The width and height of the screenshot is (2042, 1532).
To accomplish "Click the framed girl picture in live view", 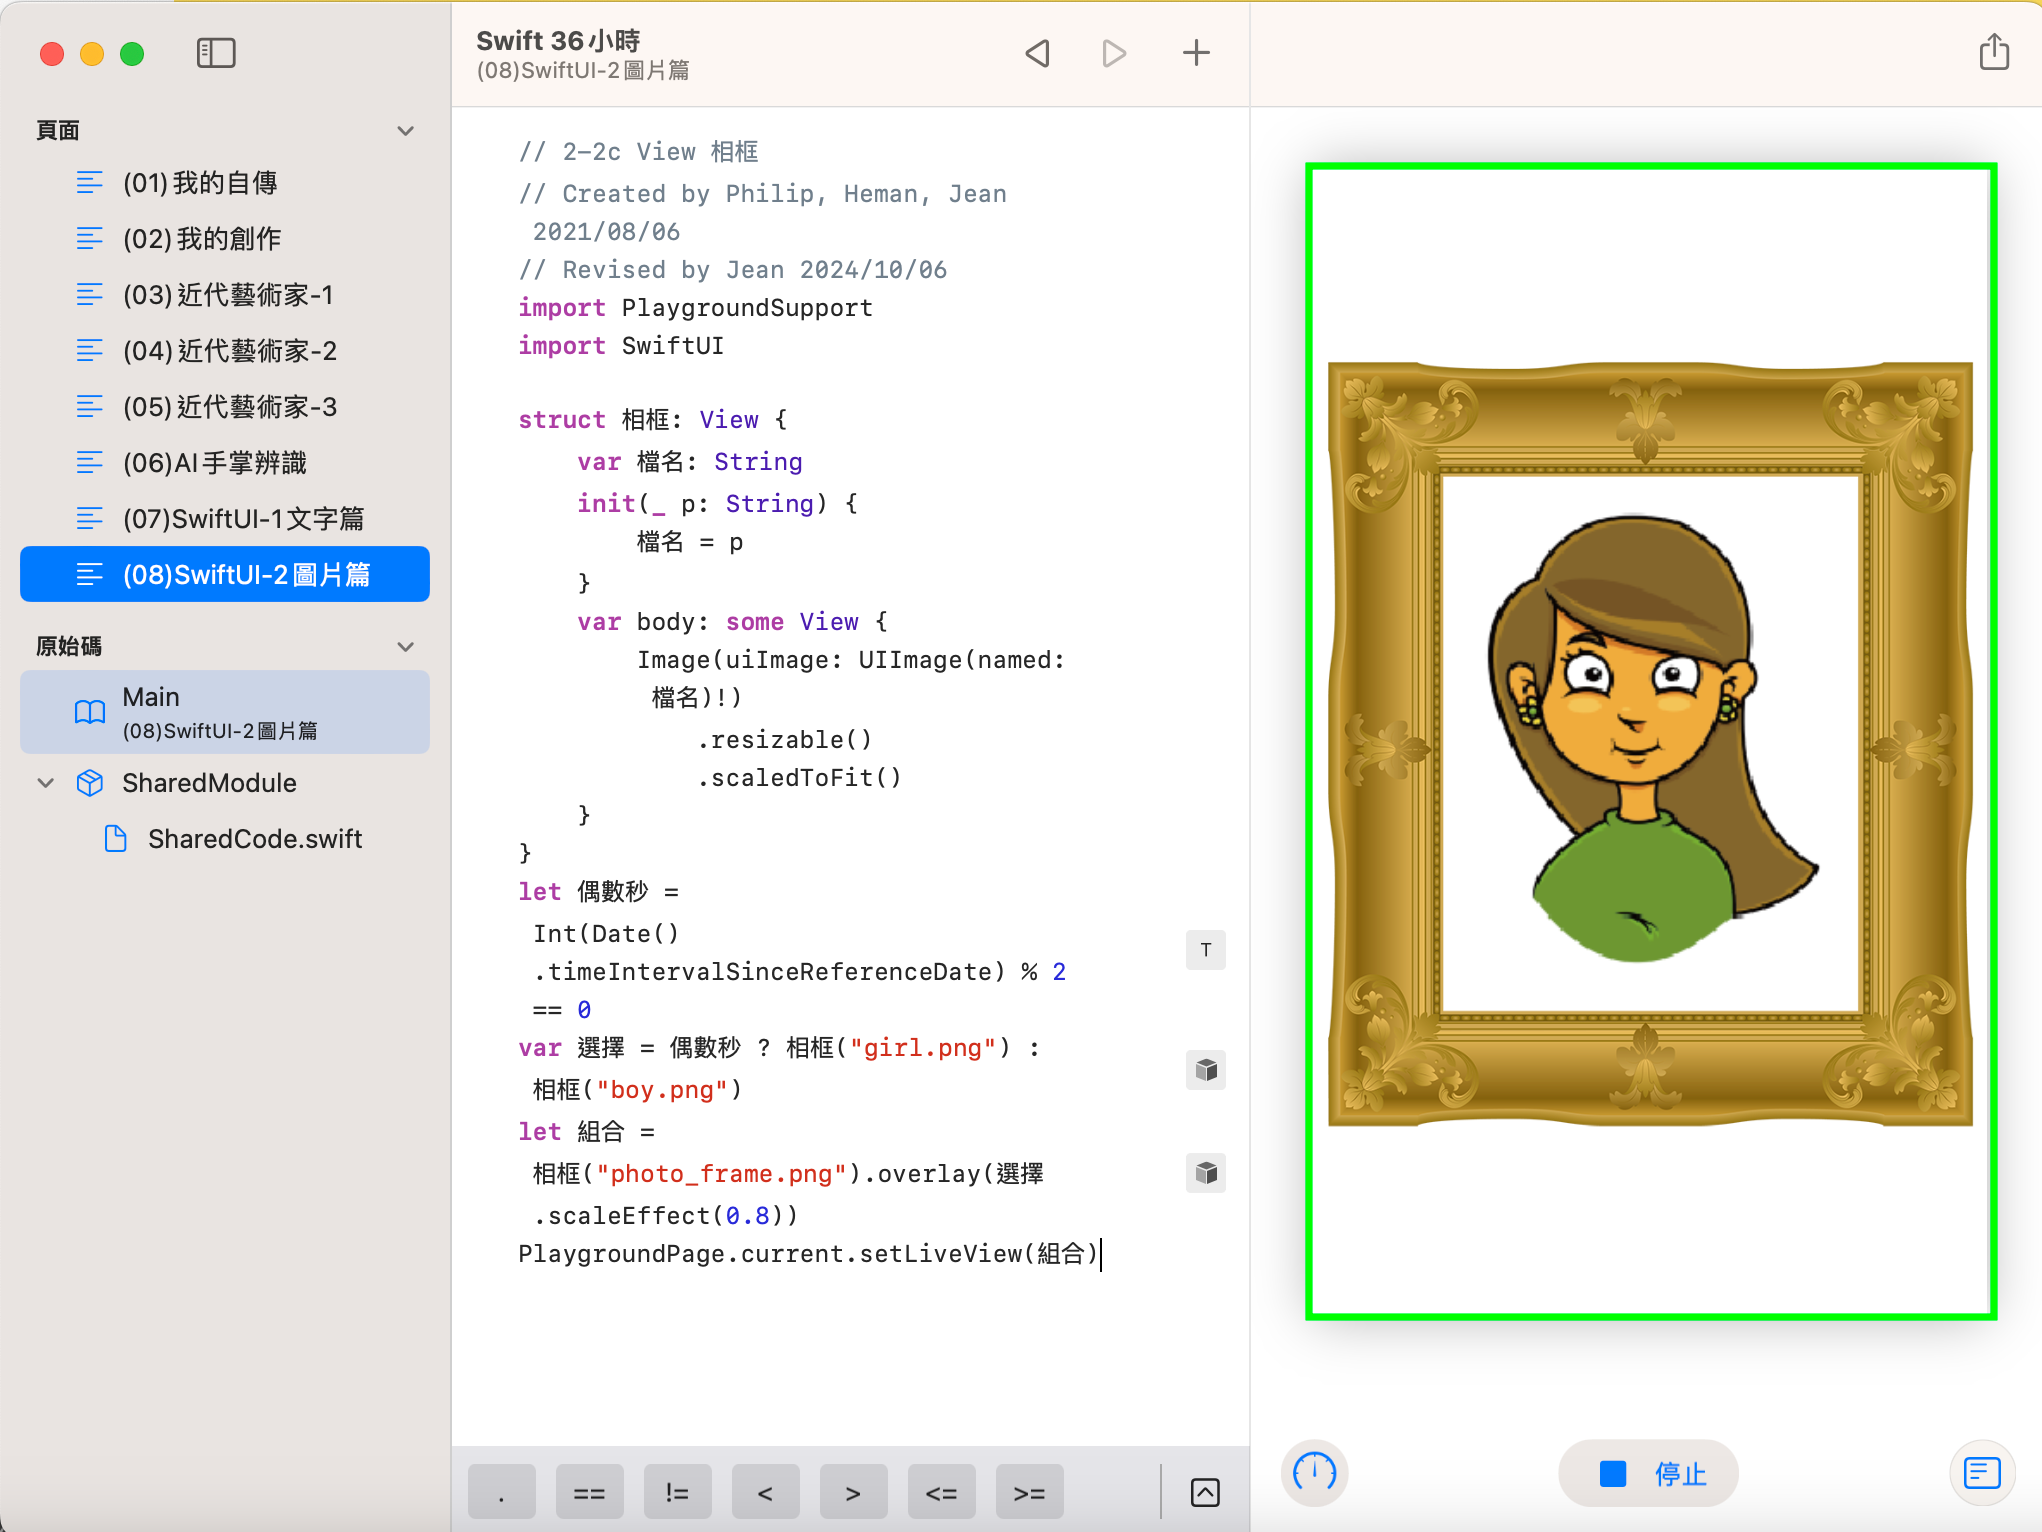I will coord(1650,743).
